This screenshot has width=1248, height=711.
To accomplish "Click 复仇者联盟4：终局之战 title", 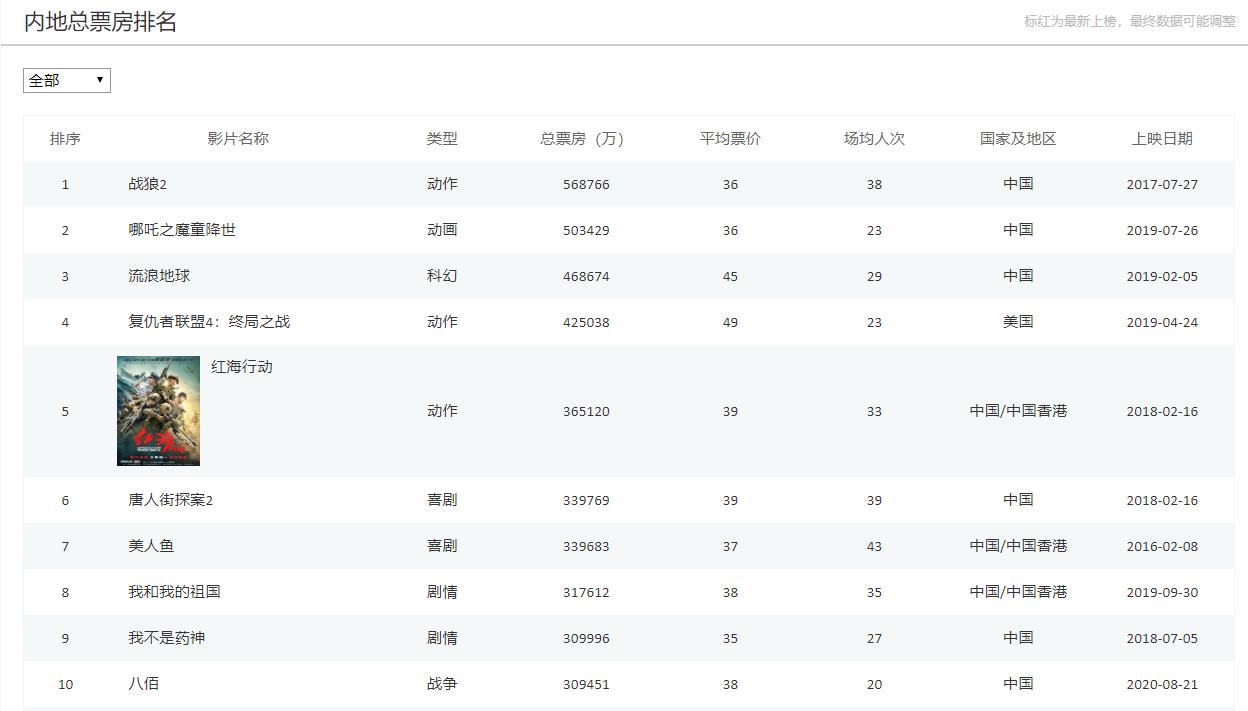I will pos(209,322).
